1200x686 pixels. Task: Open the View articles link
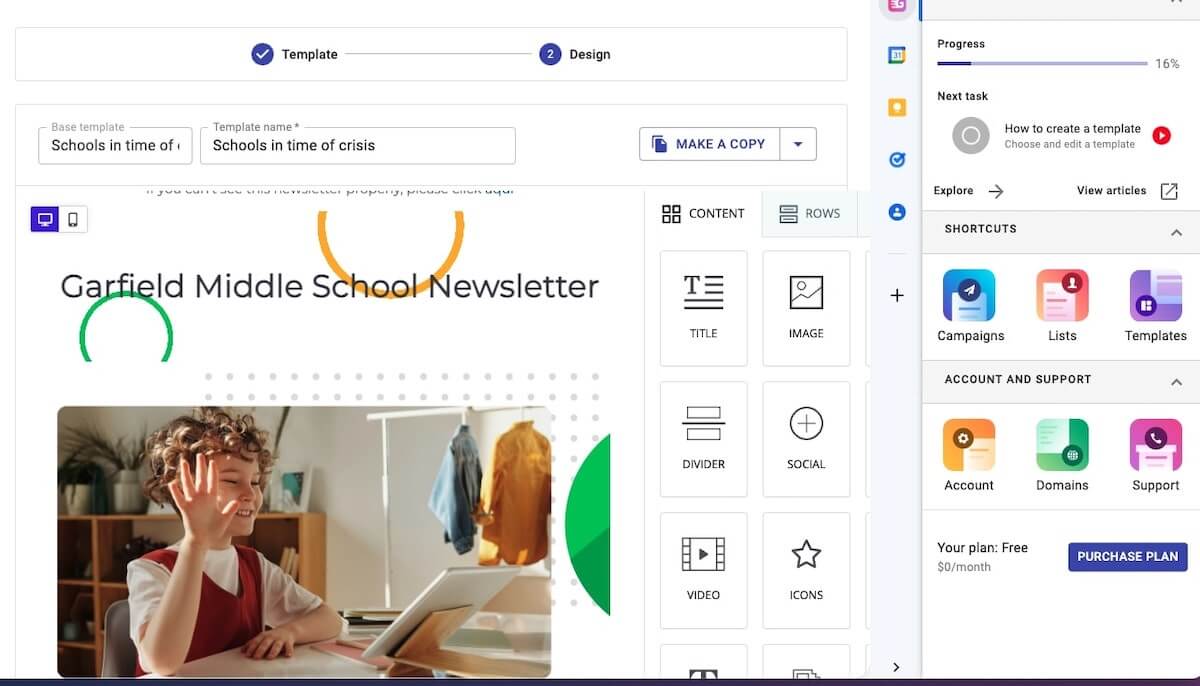point(1127,191)
